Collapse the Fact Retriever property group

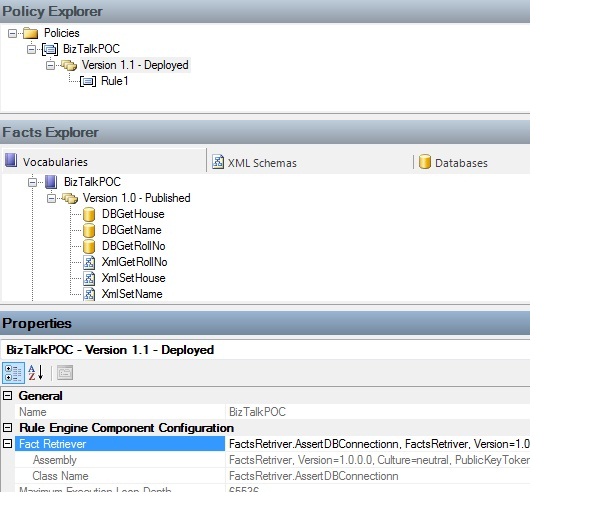pos(7,444)
